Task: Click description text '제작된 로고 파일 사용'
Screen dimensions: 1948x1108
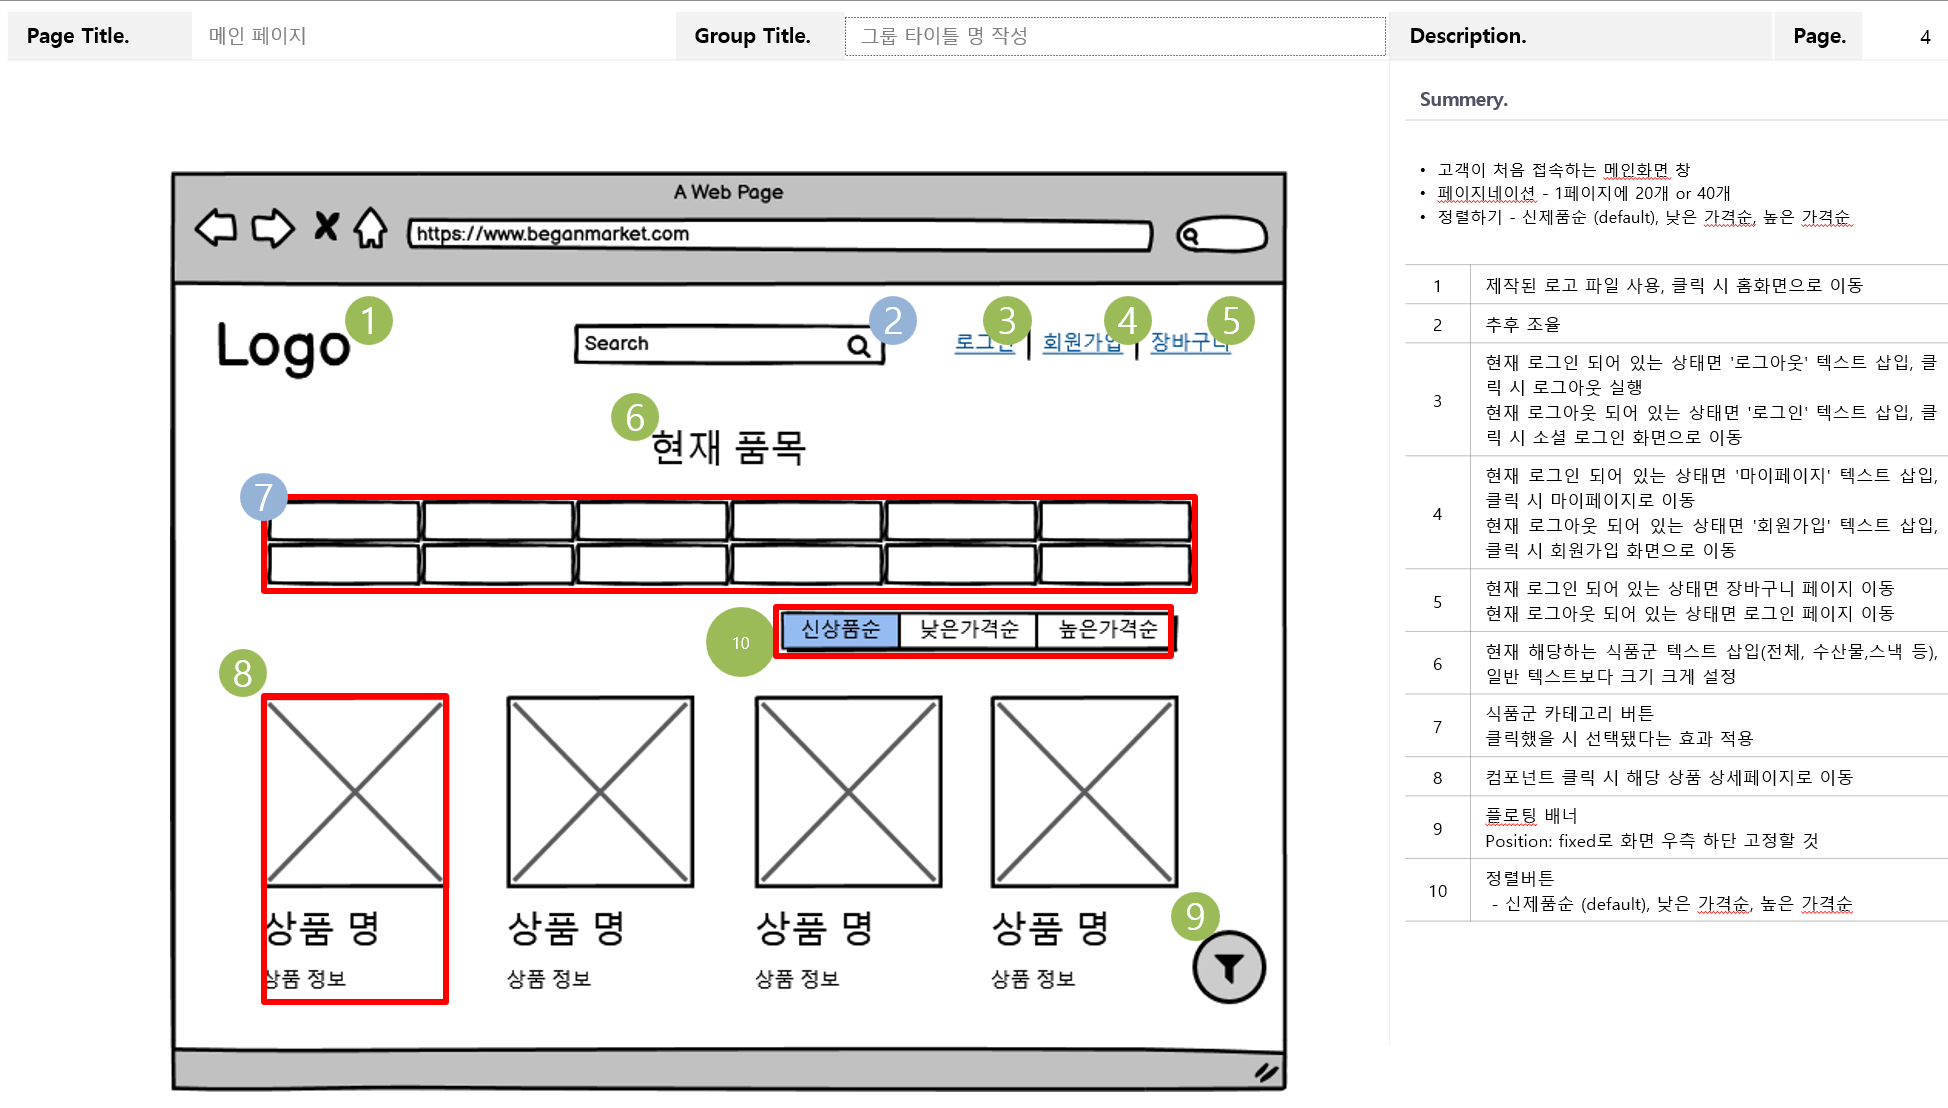Action: (1574, 285)
